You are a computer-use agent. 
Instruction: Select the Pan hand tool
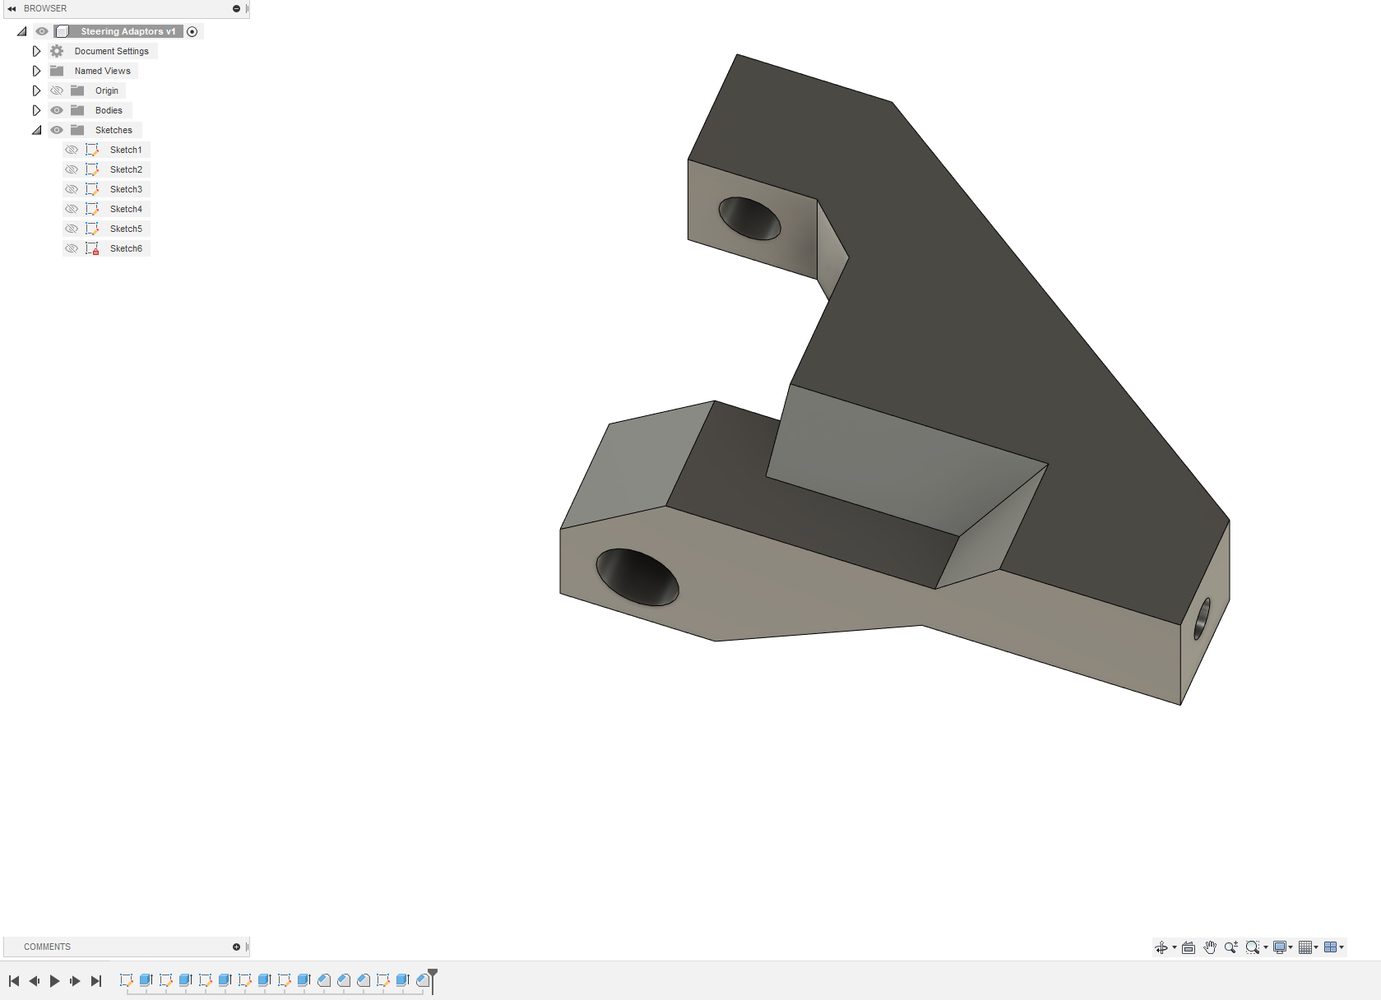click(1210, 947)
